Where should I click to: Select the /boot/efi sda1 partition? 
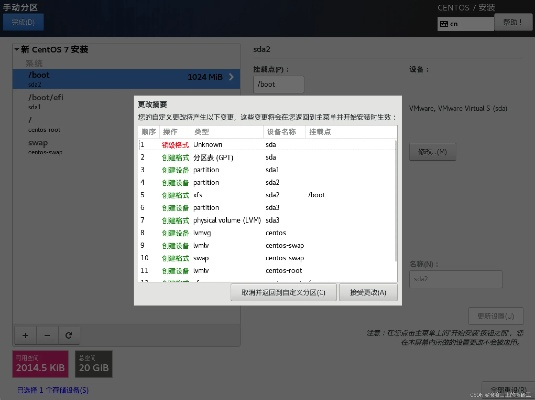[x=126, y=101]
